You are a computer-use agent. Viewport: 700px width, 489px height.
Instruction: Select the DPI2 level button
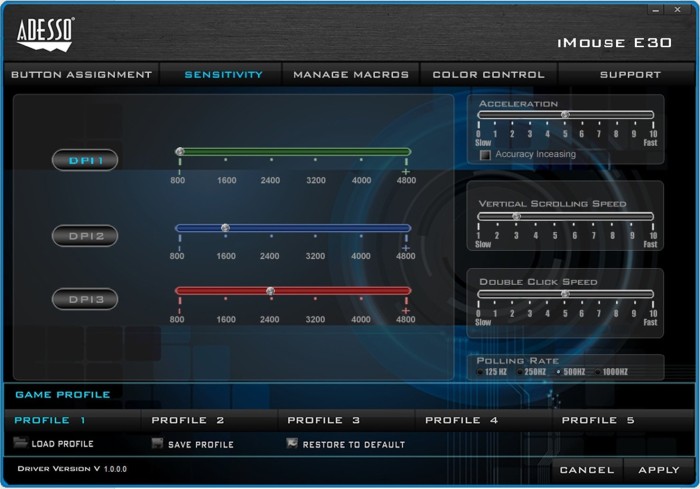[85, 236]
